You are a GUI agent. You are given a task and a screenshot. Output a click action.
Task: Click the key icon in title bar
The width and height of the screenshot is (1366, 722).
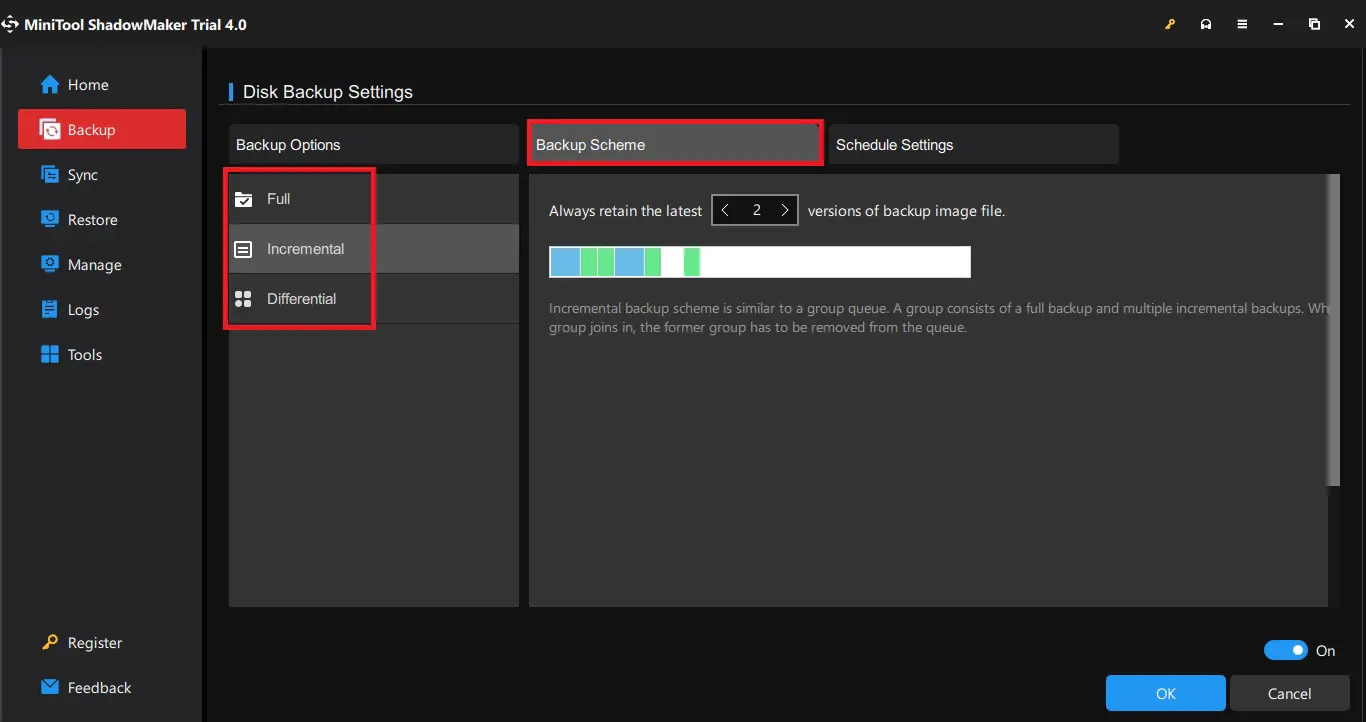tap(1170, 24)
